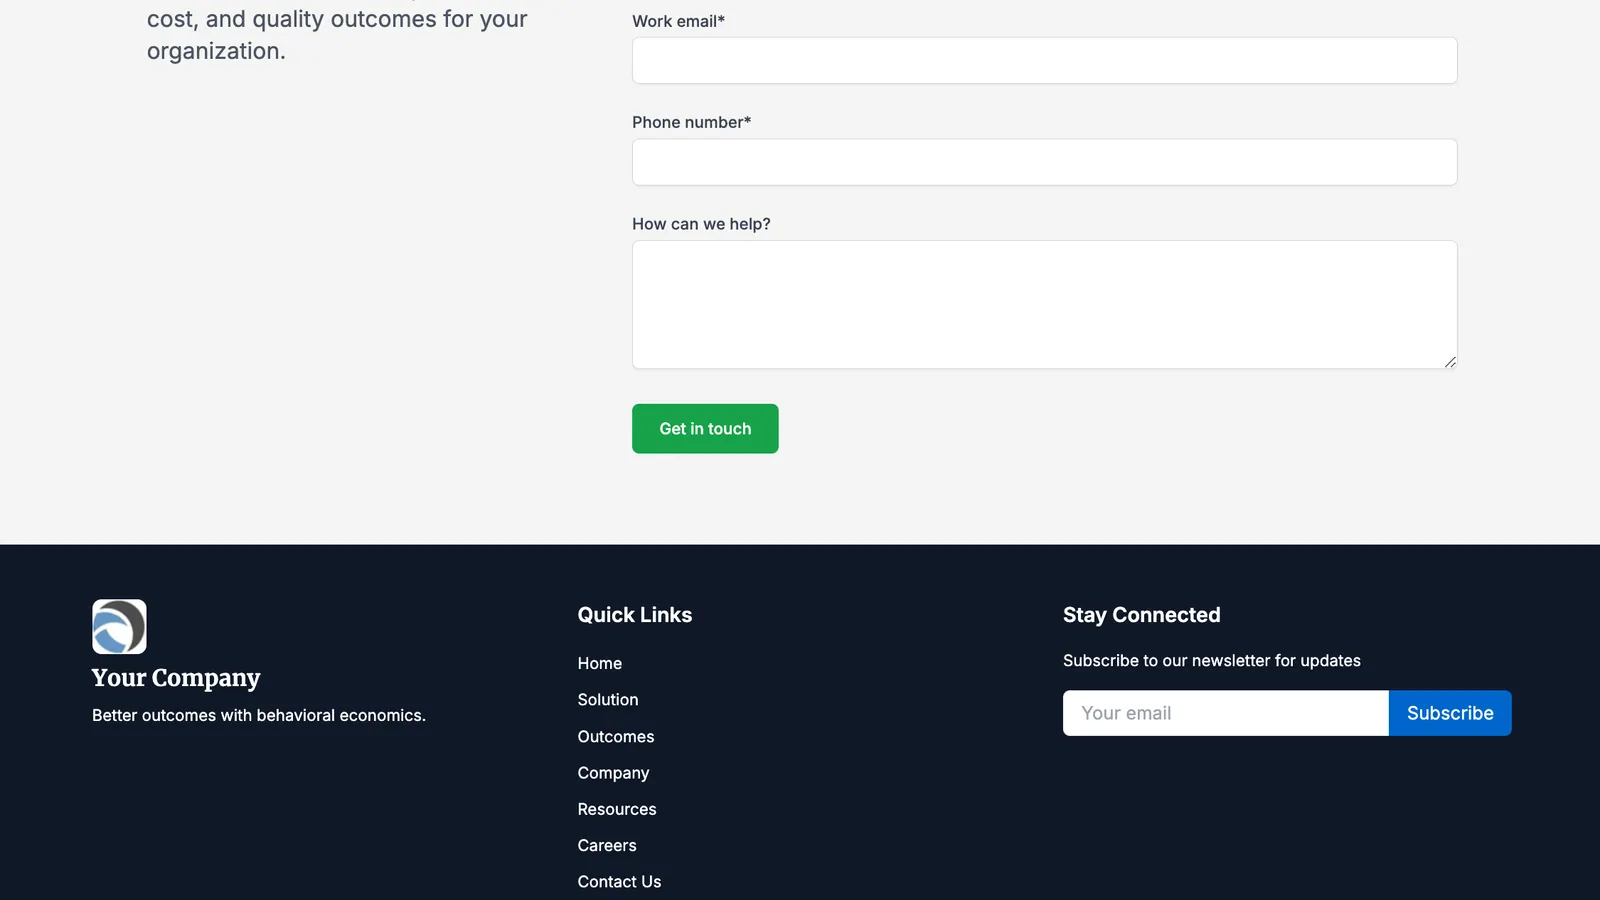Viewport: 1600px width, 900px height.
Task: Click the Contact Us link
Action: pyautogui.click(x=619, y=882)
